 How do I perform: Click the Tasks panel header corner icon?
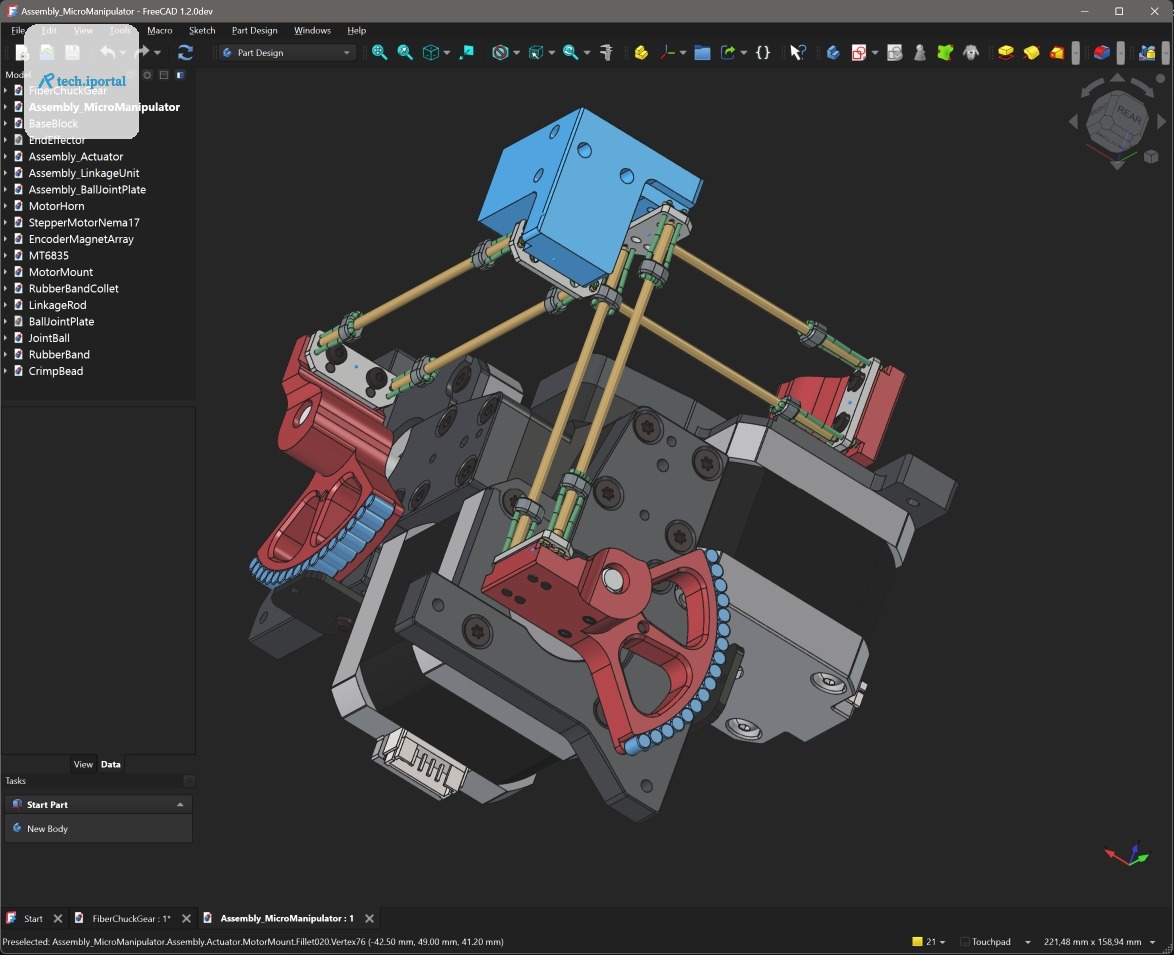189,781
